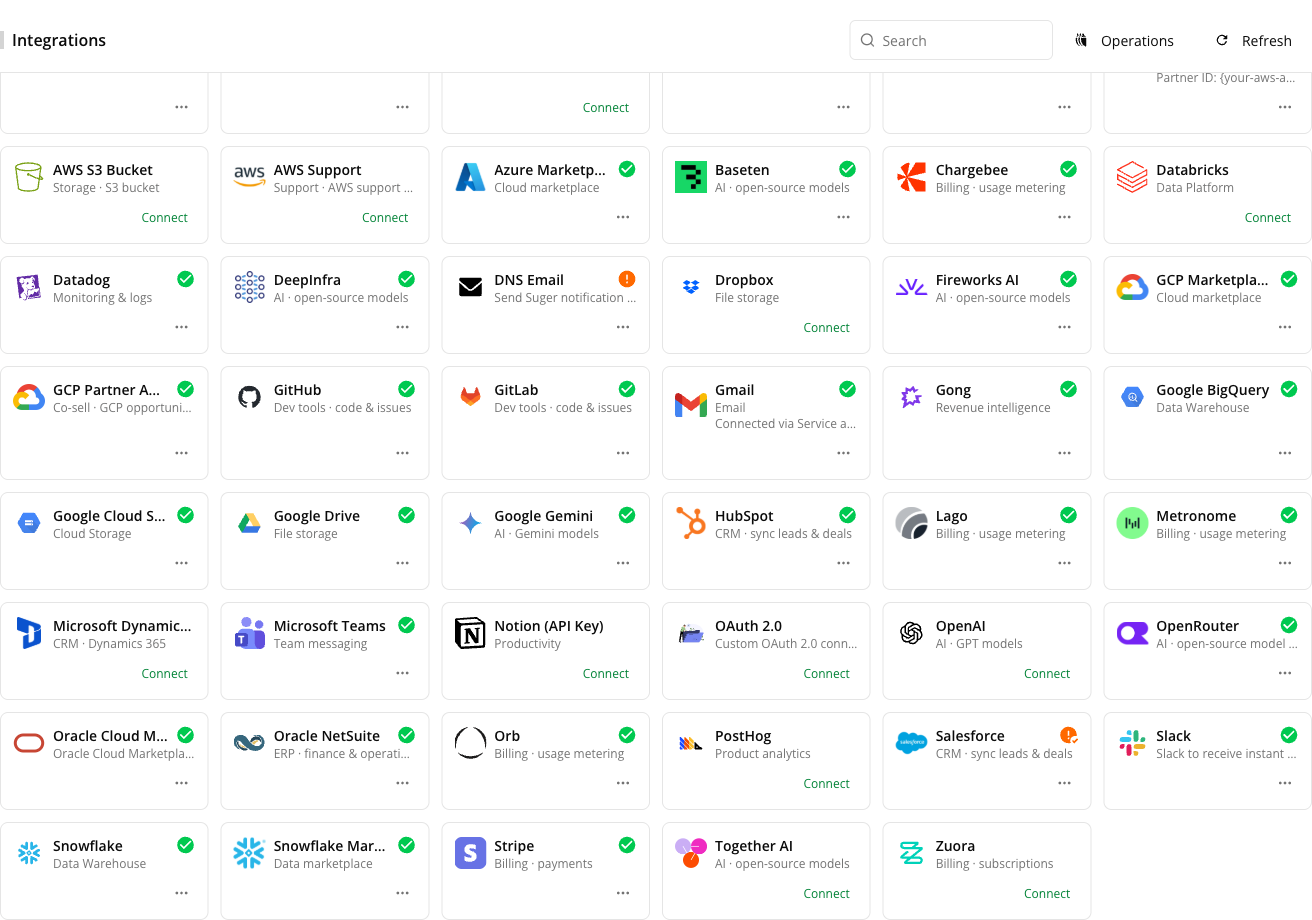Refresh the integrations list
1312x920 pixels.
[x=1254, y=41]
